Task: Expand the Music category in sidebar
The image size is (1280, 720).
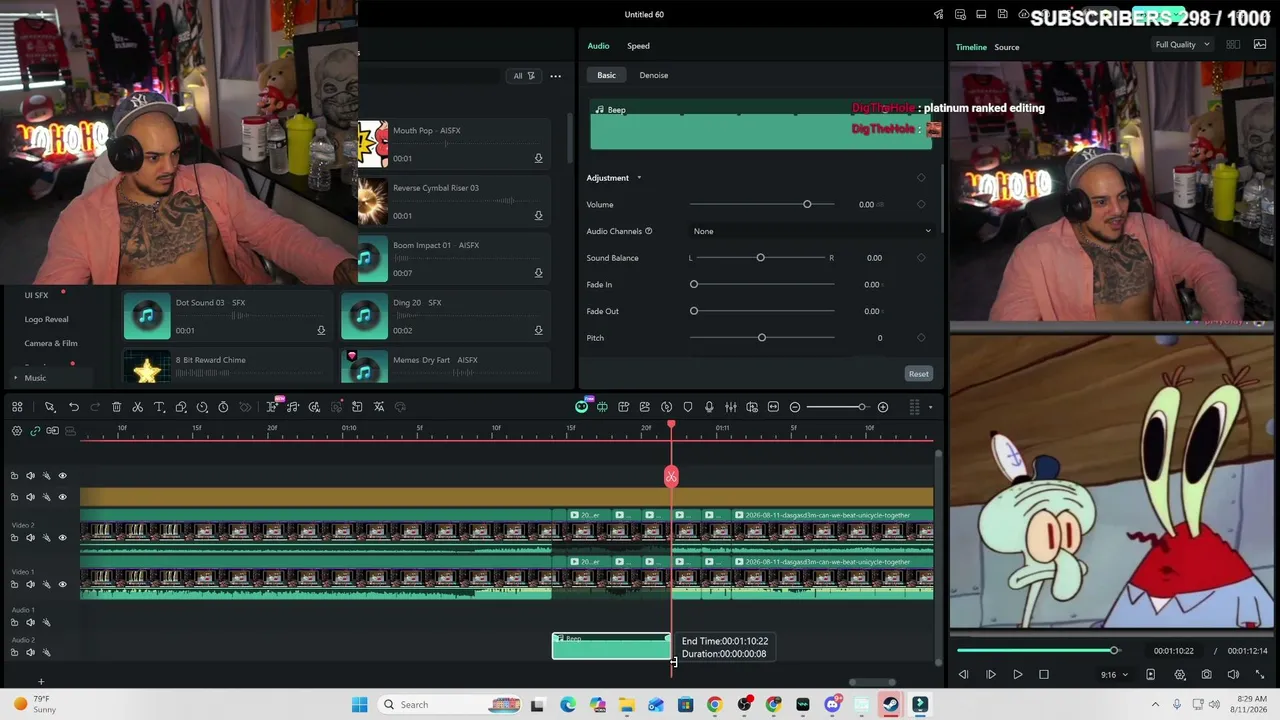Action: pos(15,378)
